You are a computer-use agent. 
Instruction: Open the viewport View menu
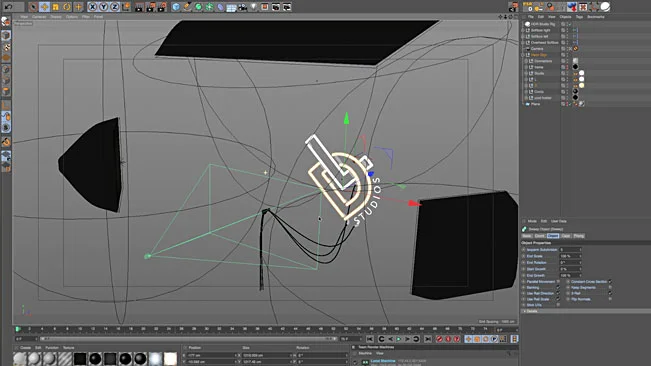[24, 17]
